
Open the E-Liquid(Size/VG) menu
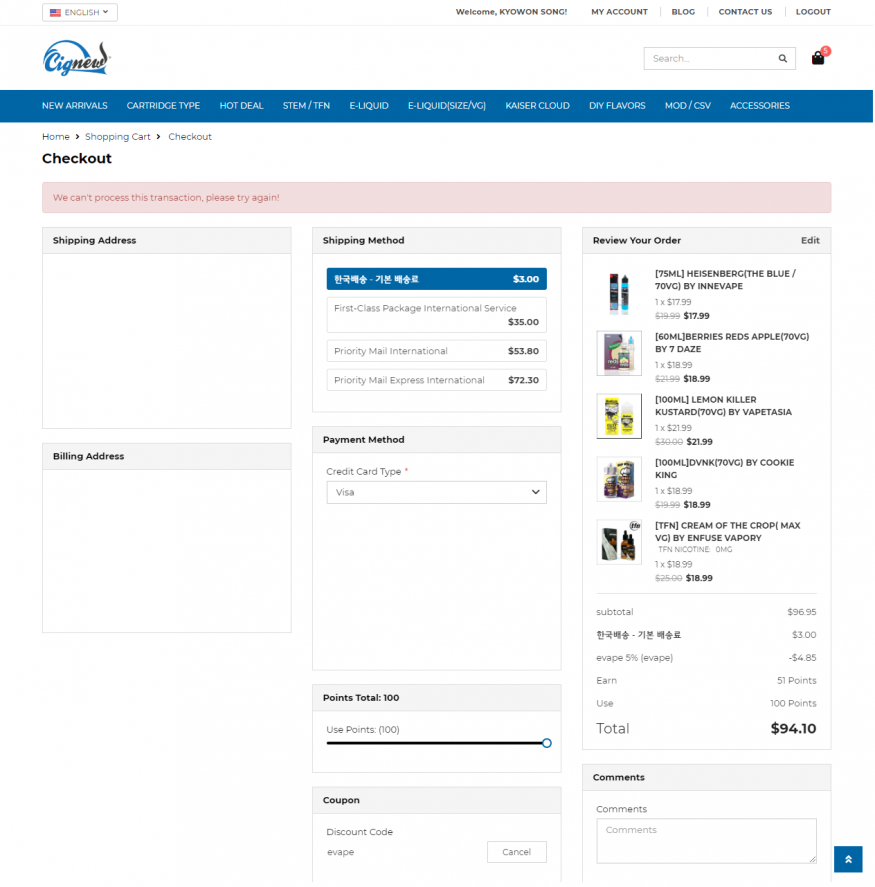click(447, 106)
